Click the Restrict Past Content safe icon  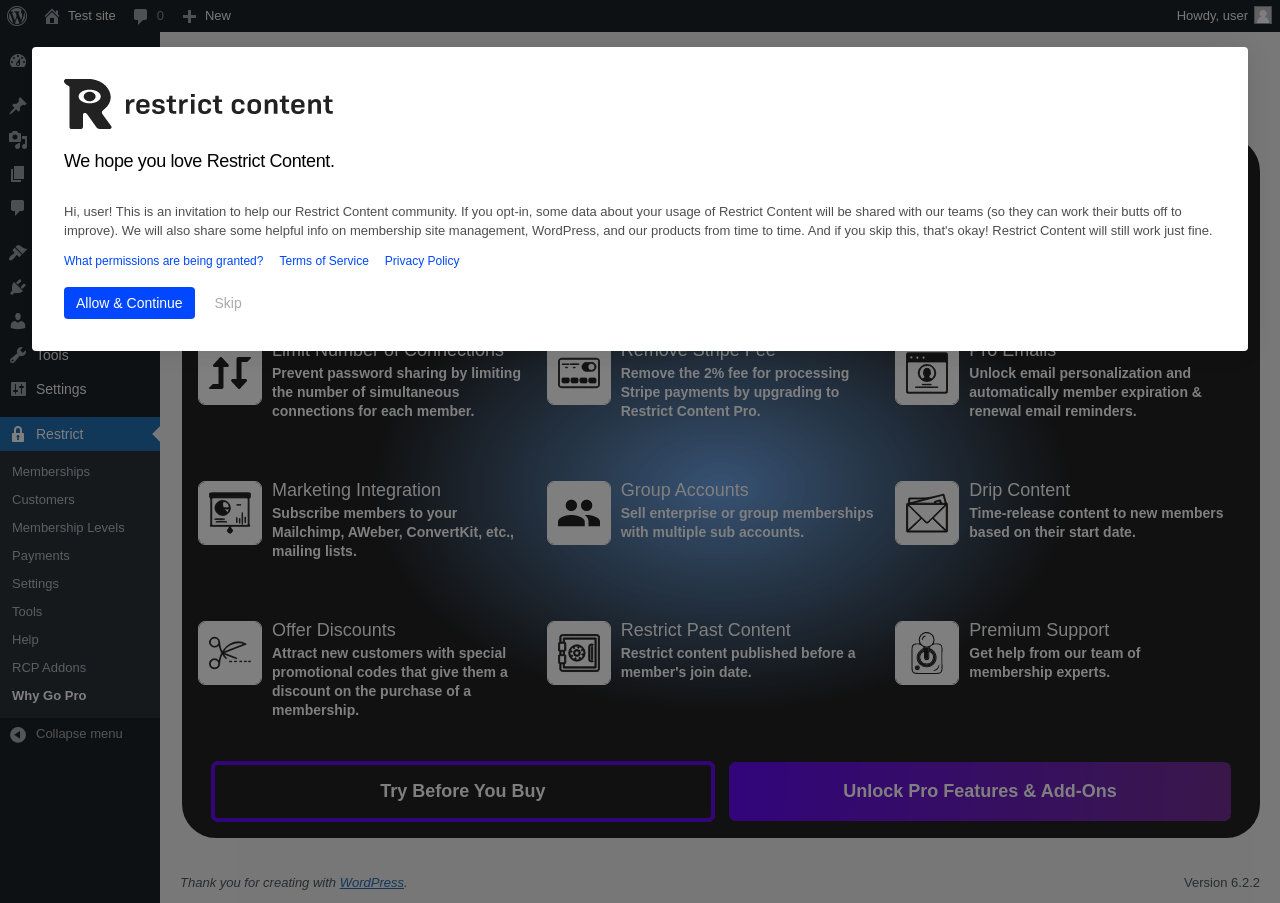click(579, 653)
